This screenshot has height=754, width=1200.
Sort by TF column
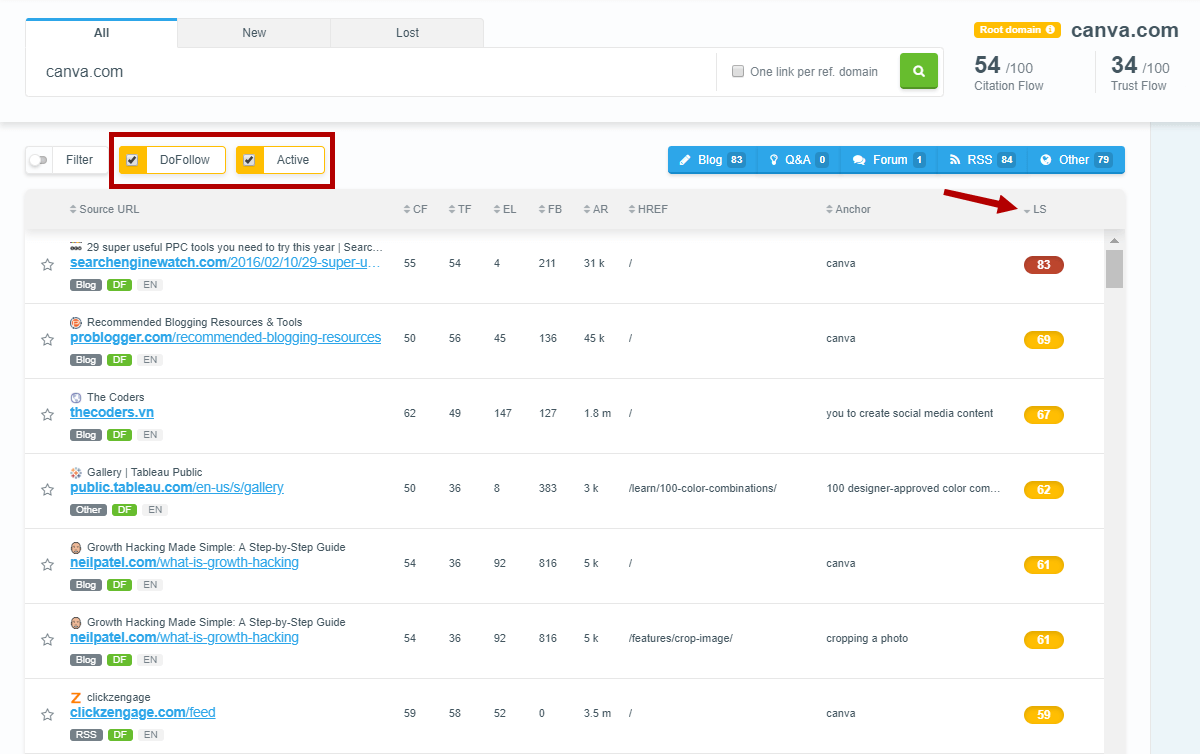(x=460, y=209)
